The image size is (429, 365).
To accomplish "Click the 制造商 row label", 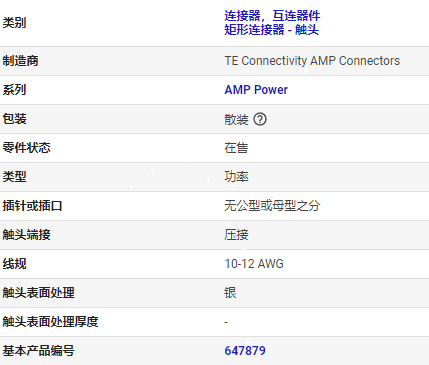I will [x=20, y=61].
